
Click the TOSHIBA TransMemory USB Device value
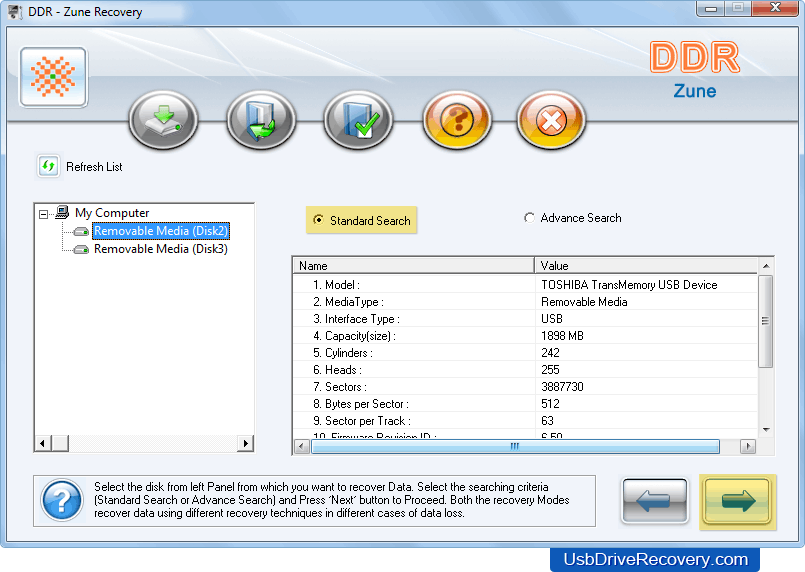[x=629, y=284]
